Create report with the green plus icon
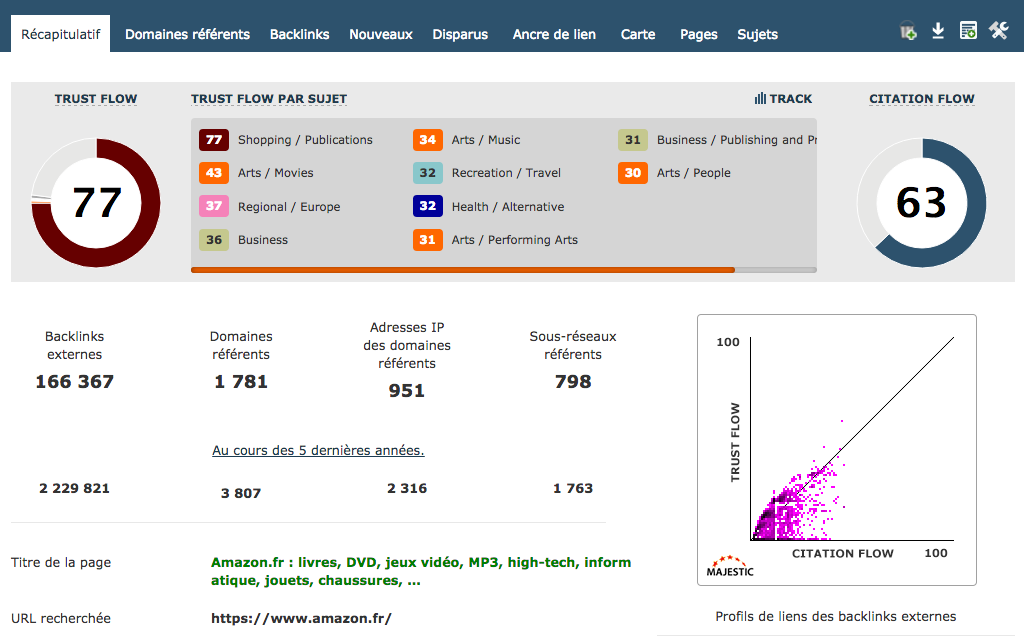This screenshot has height=638, width=1024. 968,30
